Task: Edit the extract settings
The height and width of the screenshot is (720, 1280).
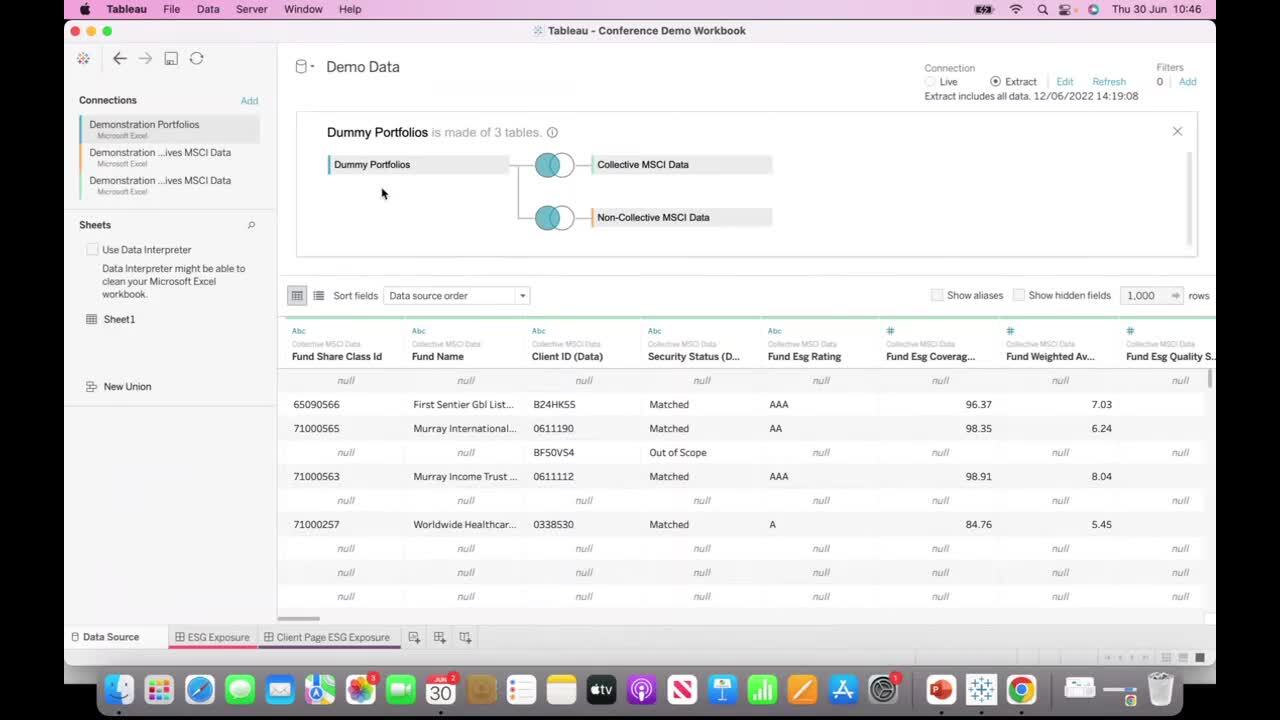Action: pyautogui.click(x=1065, y=82)
